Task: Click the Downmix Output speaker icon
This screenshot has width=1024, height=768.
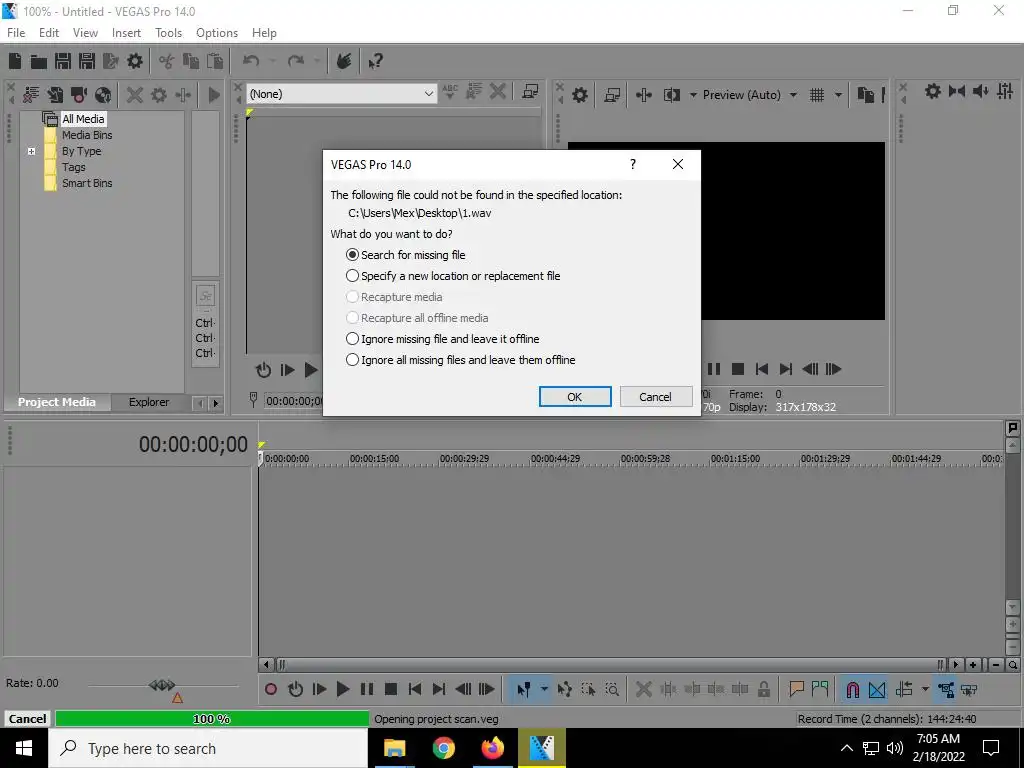Action: coord(980,91)
